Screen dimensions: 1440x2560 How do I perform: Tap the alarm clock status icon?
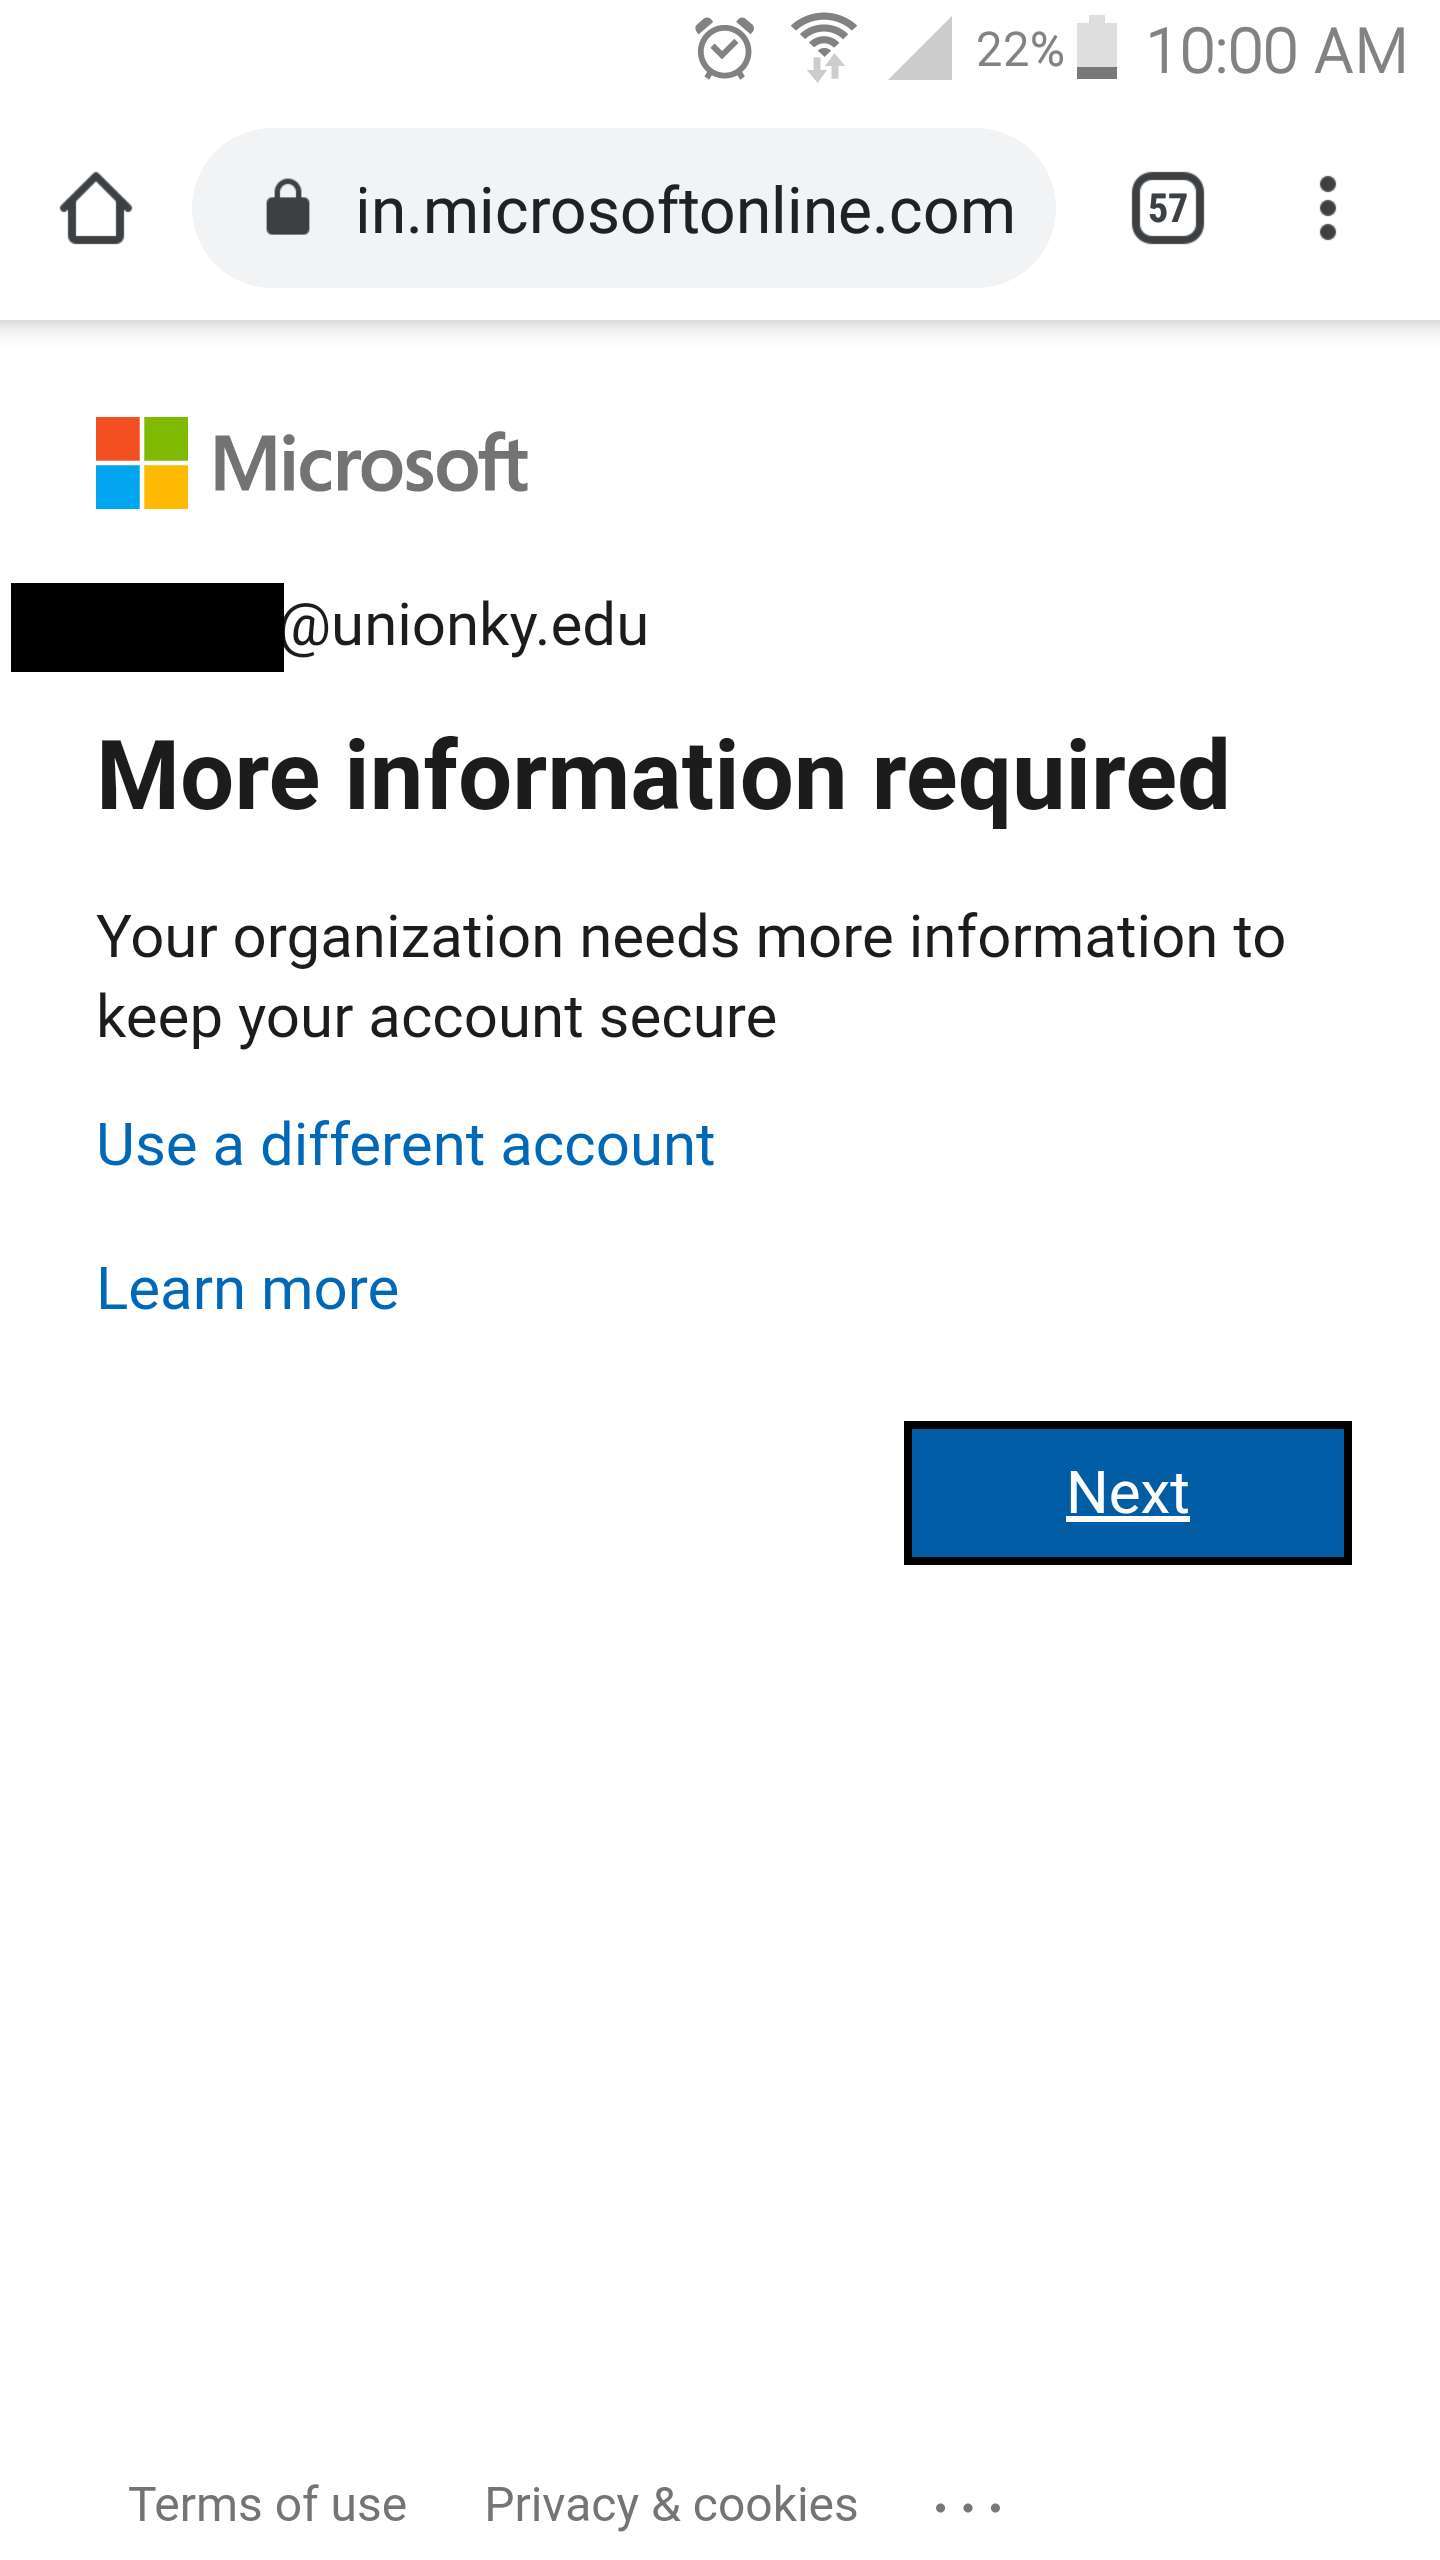(724, 48)
